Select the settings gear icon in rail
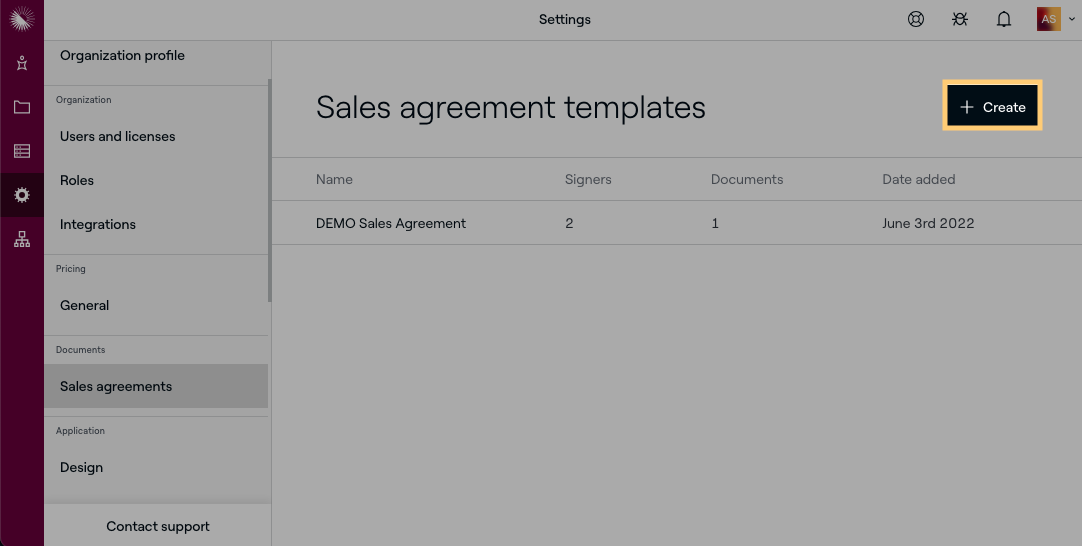 (x=22, y=195)
